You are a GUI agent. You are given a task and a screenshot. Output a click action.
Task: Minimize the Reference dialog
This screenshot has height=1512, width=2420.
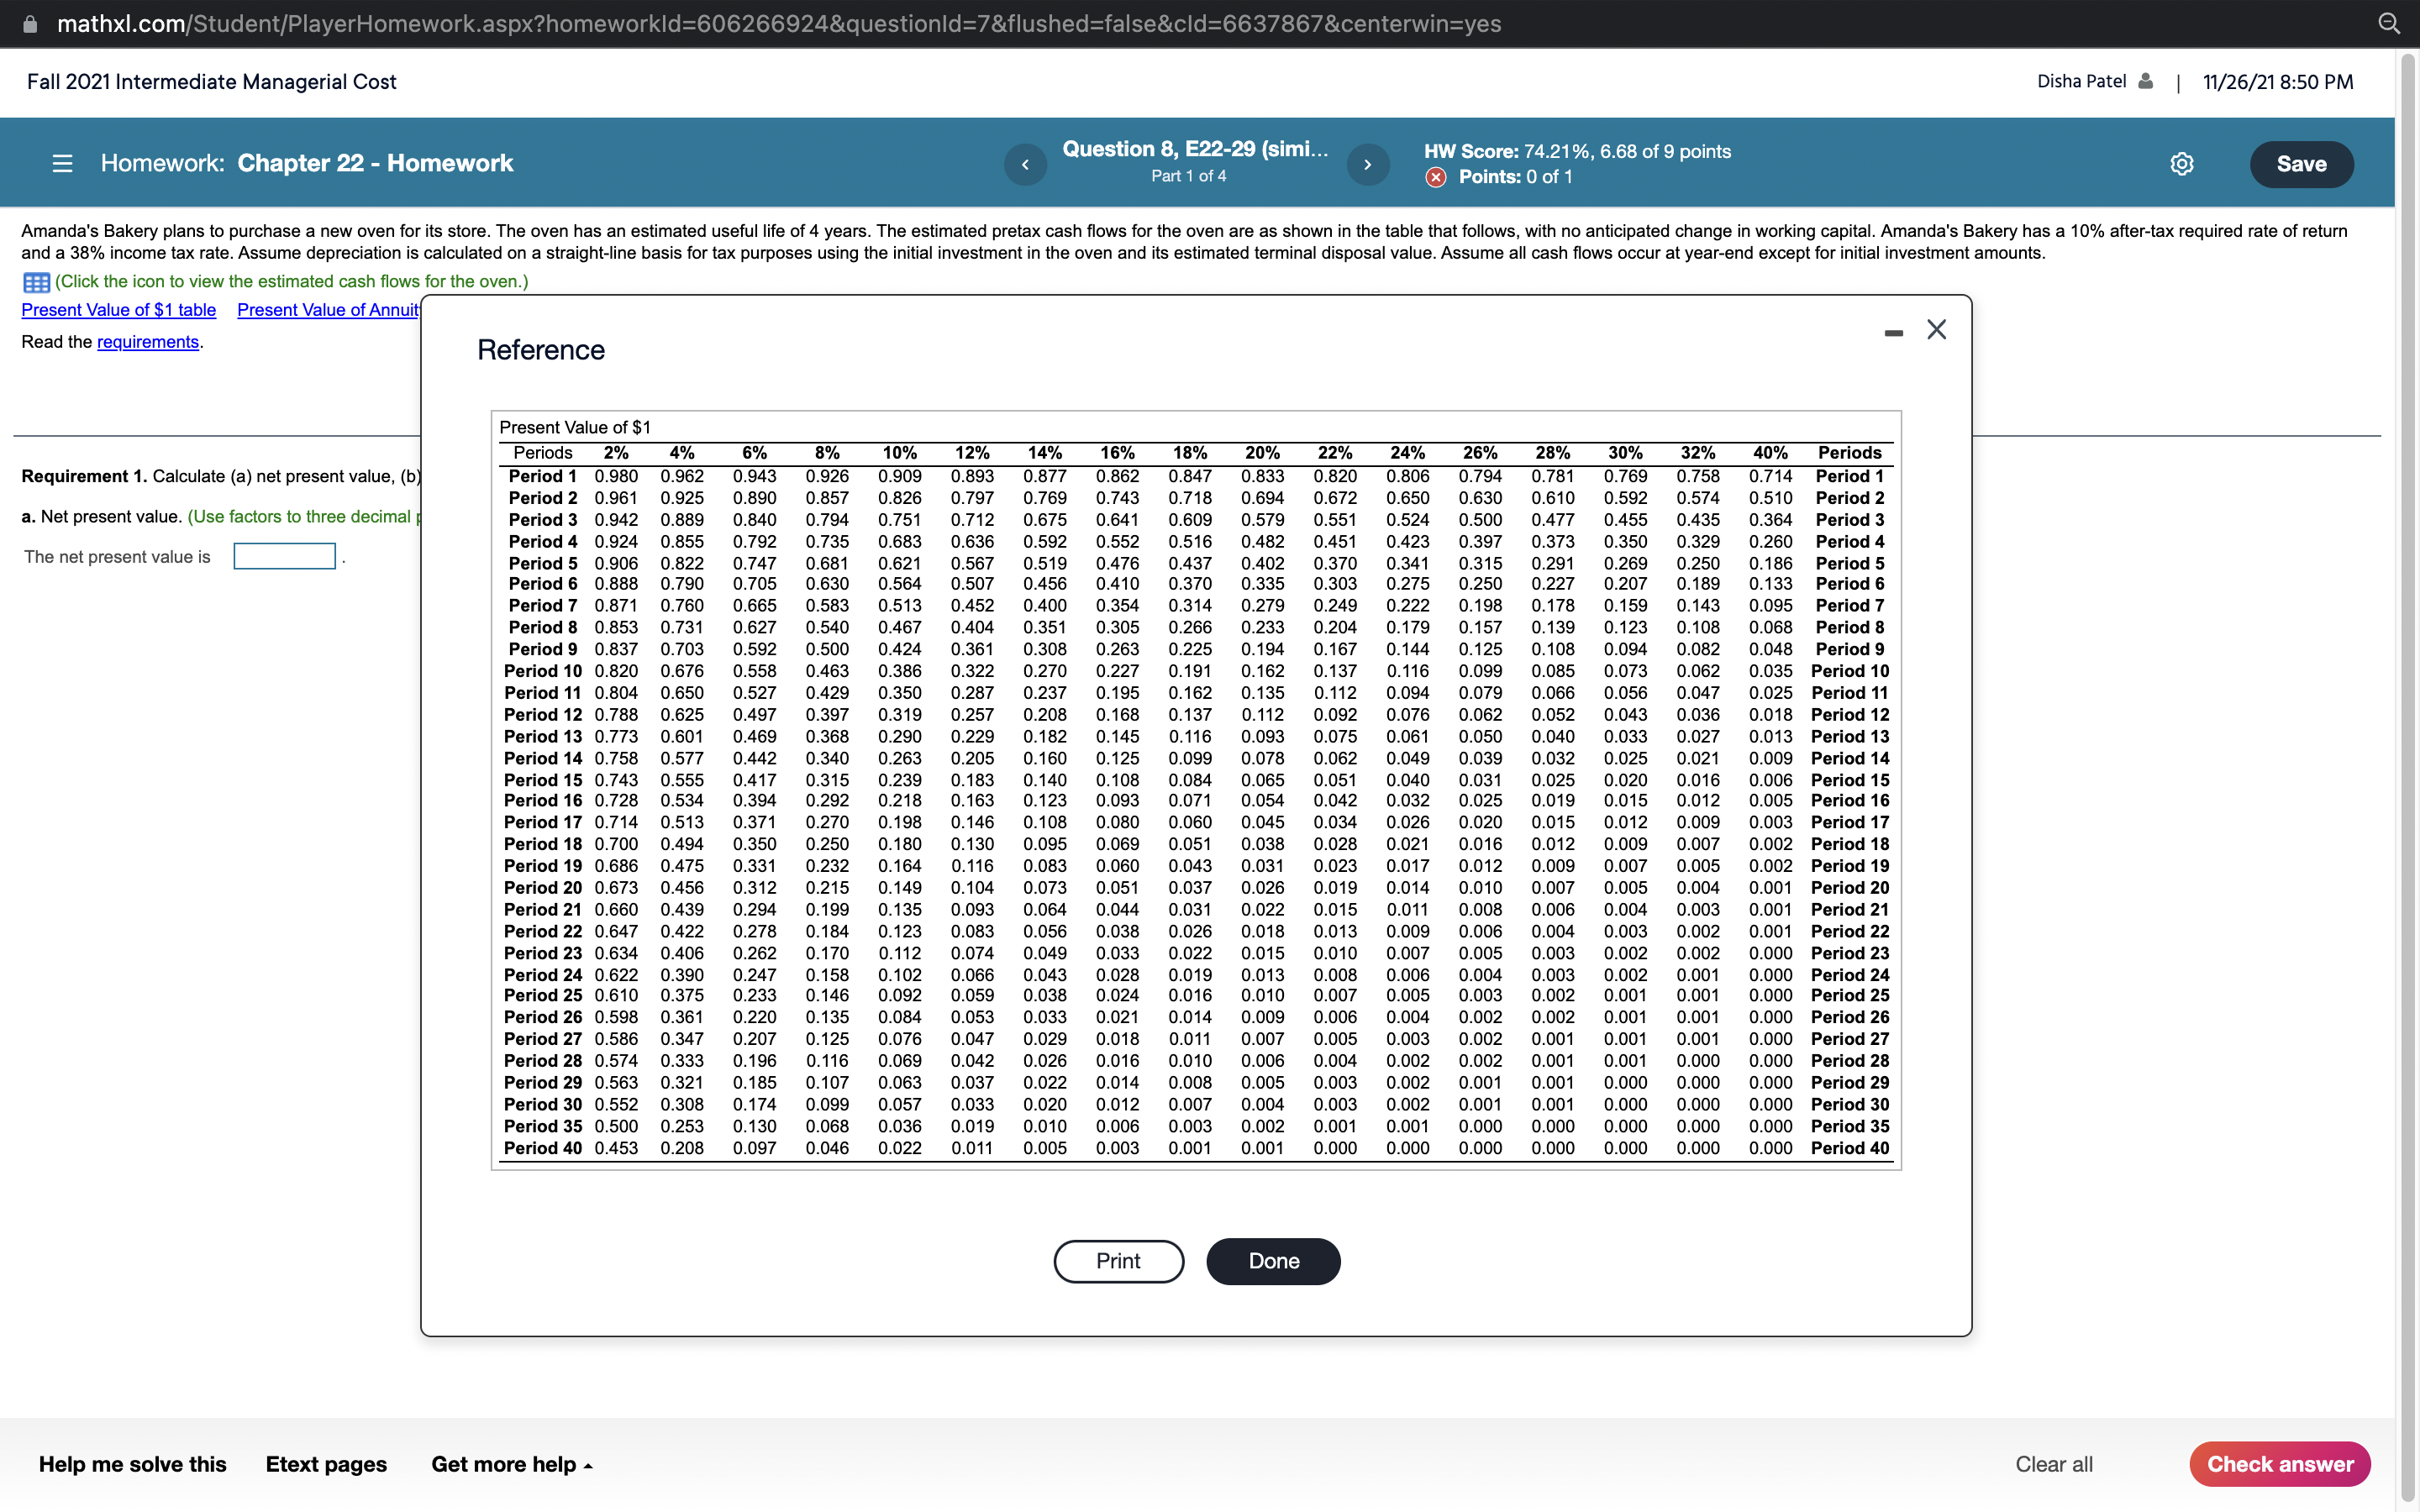coord(1893,332)
